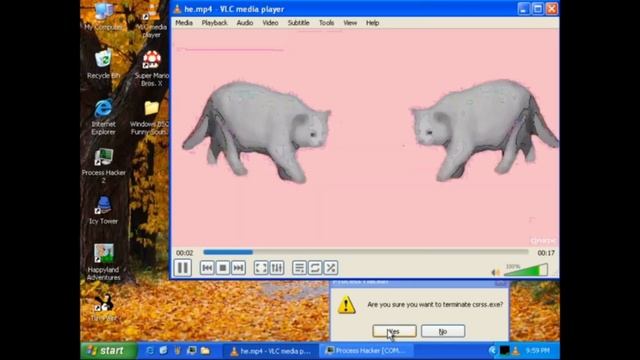Open Windows BSOD Funny Sound folder
Viewport: 640px width, 360px height.
click(x=151, y=118)
